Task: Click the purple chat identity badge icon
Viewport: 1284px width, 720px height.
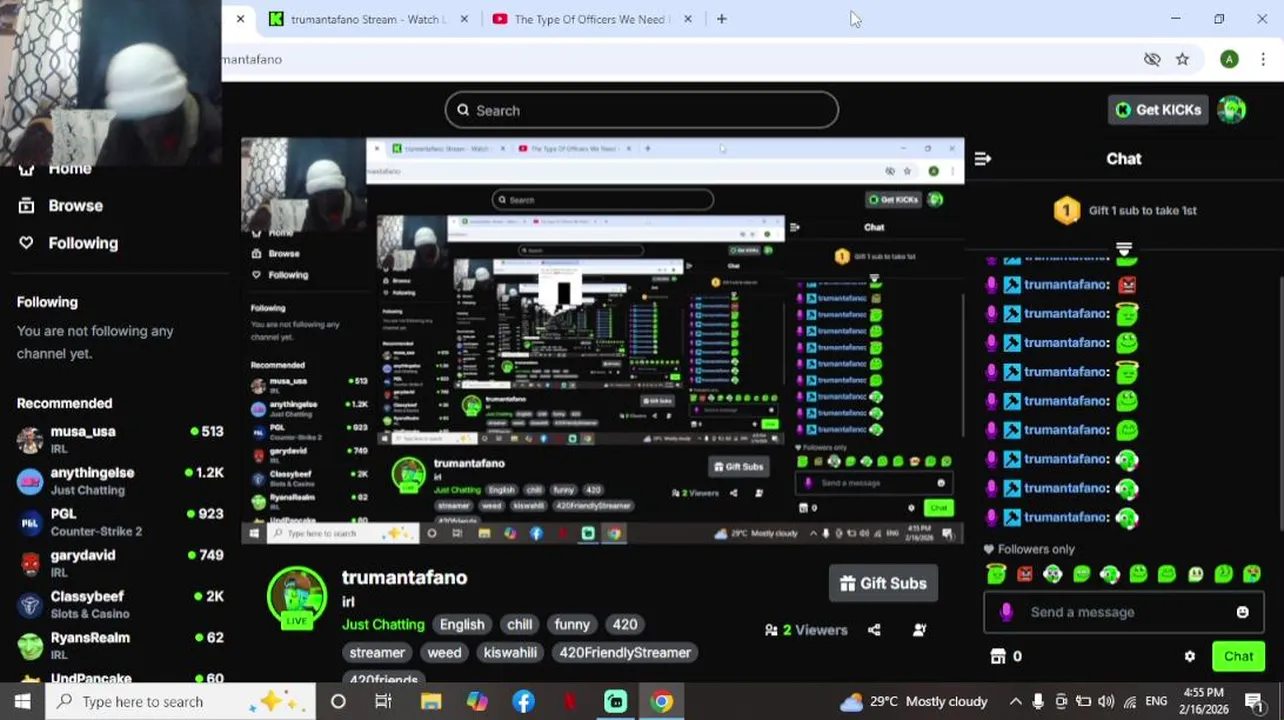Action: pos(1006,612)
